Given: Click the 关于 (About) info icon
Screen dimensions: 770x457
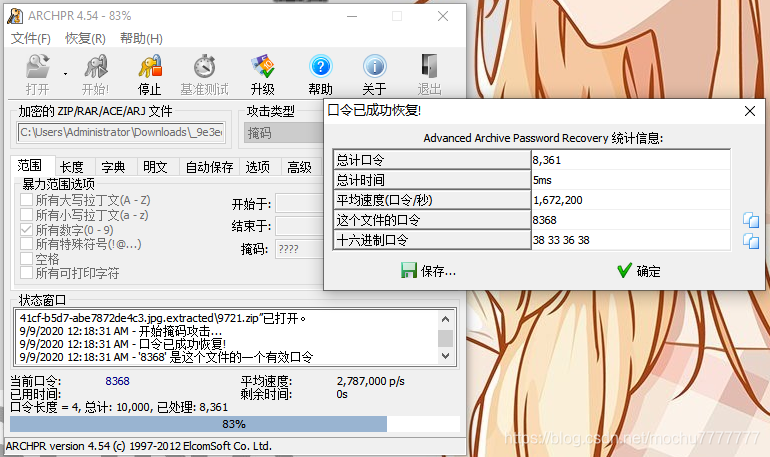Looking at the screenshot, I should pyautogui.click(x=375, y=66).
